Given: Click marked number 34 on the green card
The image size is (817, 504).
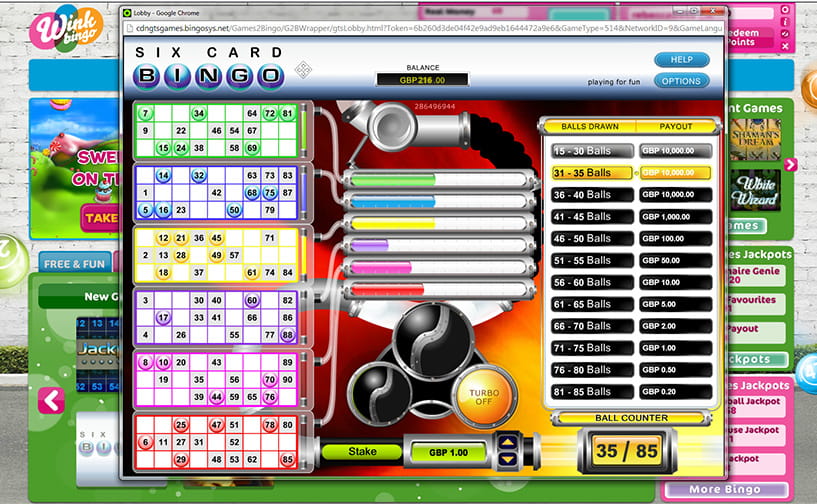Looking at the screenshot, I should coord(199,113).
